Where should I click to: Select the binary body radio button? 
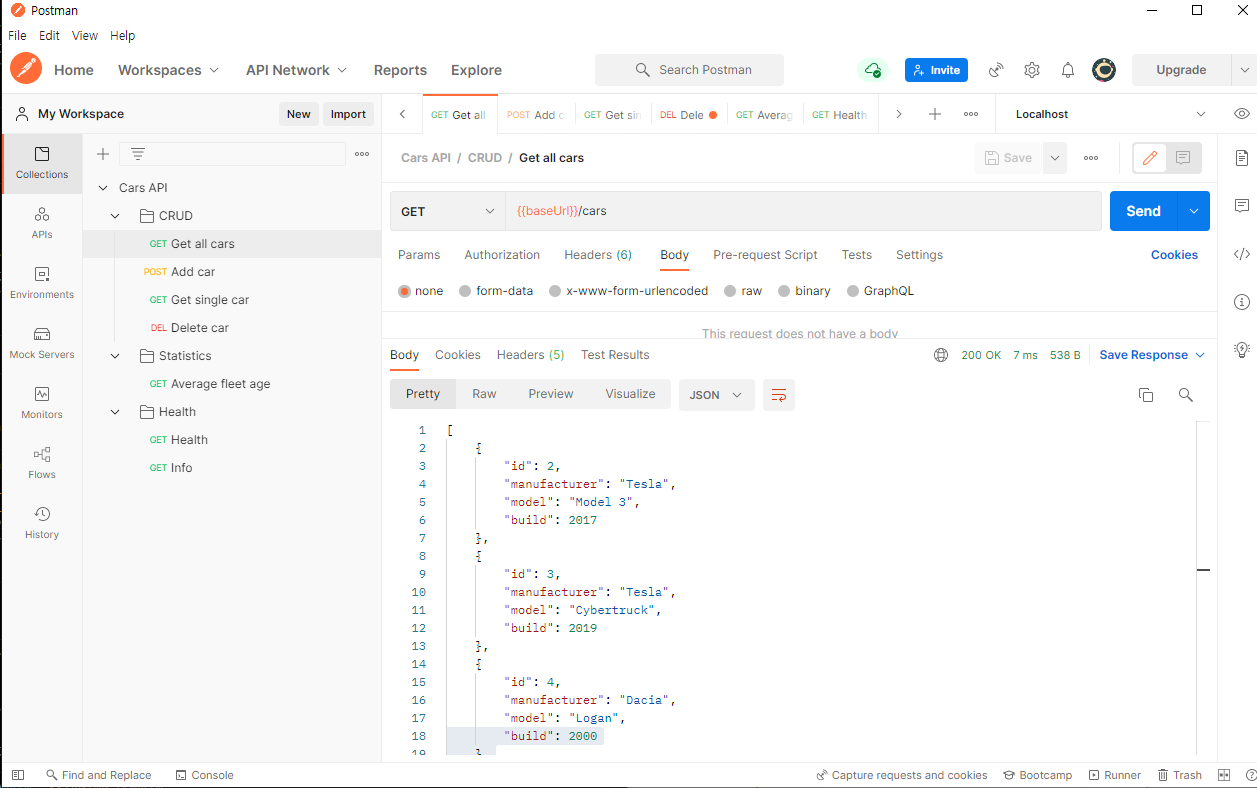pos(784,291)
